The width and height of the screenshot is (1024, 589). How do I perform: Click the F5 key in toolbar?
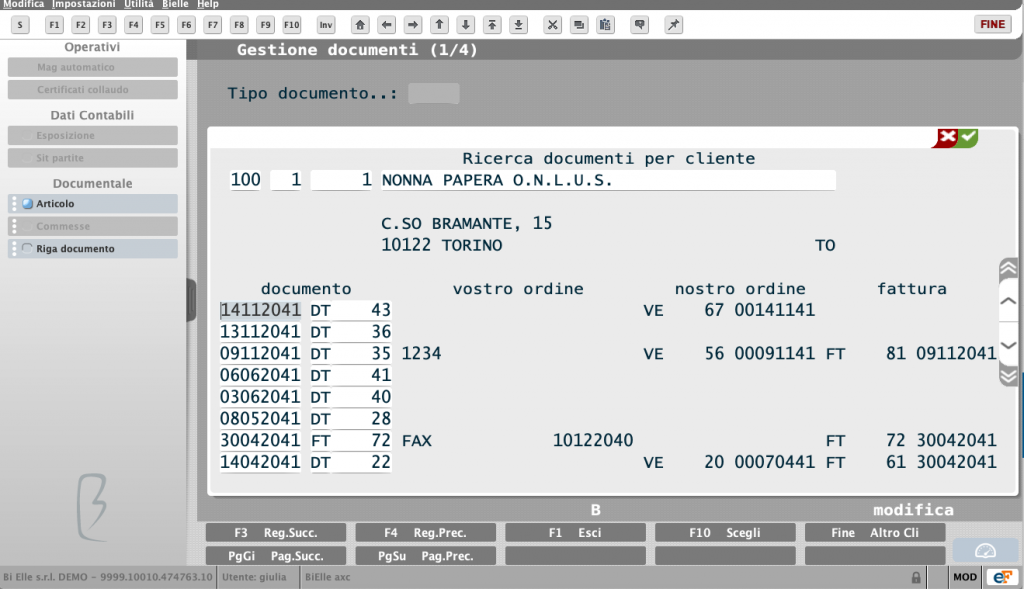[x=160, y=25]
